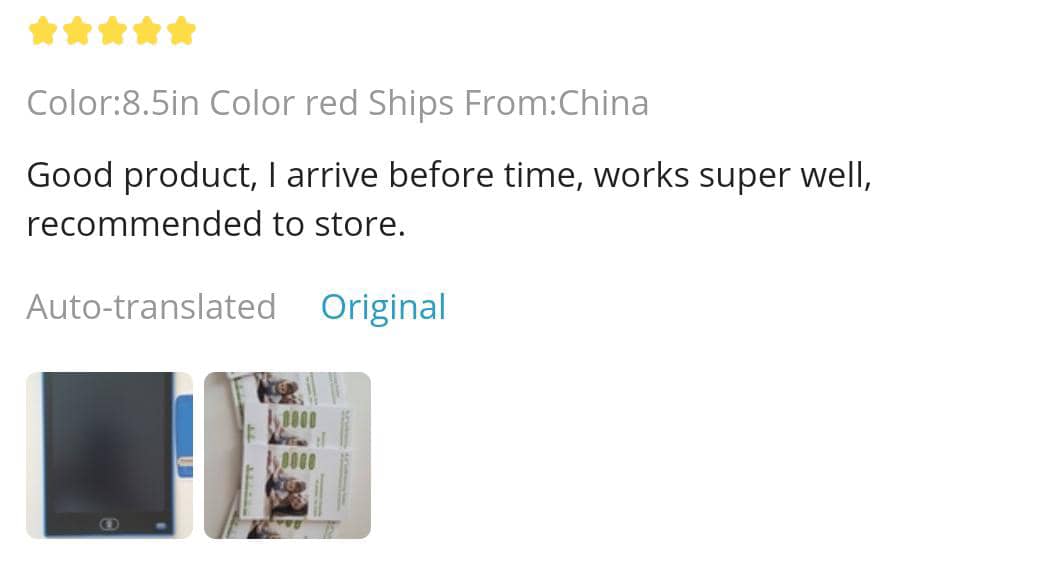Select the third rating star
The width and height of the screenshot is (1056, 575).
(112, 31)
